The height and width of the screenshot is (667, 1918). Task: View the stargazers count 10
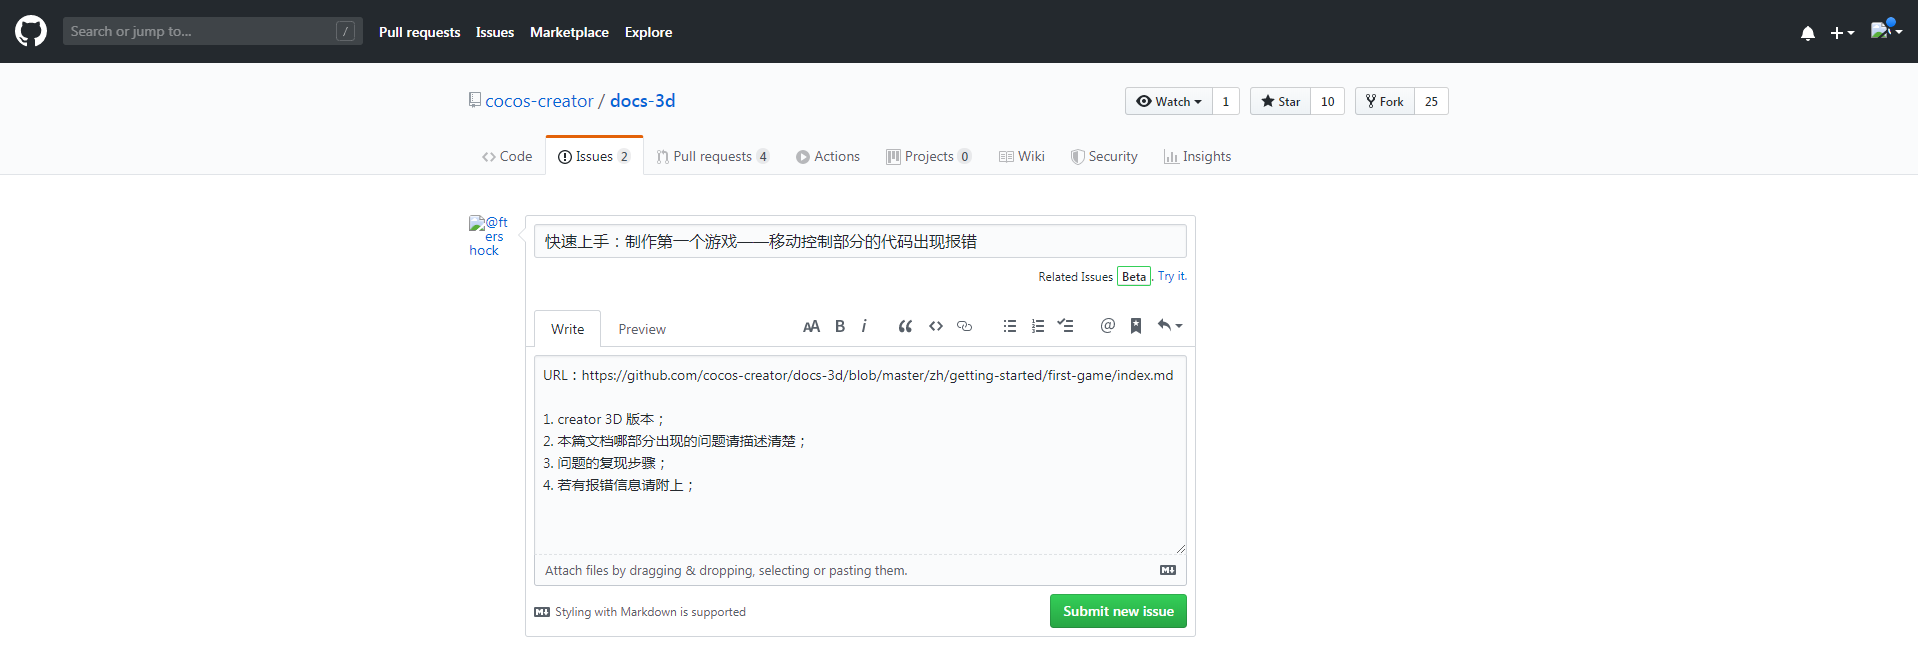click(x=1327, y=101)
